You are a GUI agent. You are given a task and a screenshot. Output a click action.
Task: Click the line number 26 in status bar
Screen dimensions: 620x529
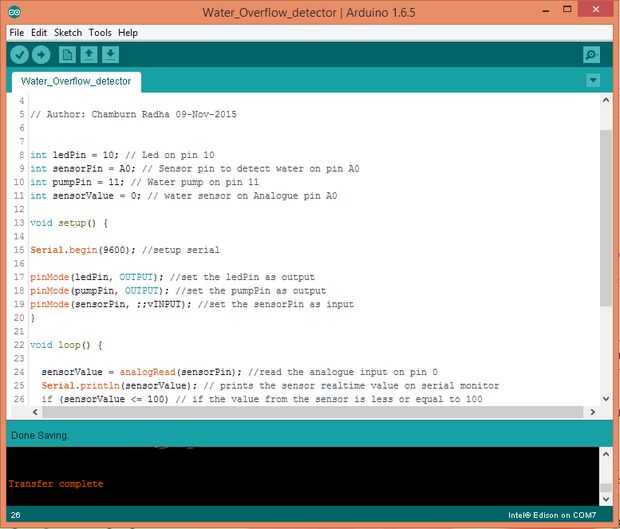[x=15, y=515]
